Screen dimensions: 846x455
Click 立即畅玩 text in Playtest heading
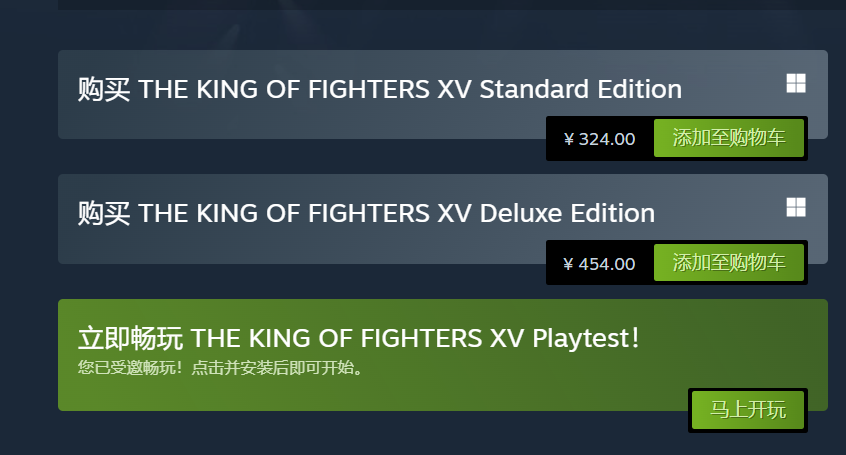(x=131, y=339)
